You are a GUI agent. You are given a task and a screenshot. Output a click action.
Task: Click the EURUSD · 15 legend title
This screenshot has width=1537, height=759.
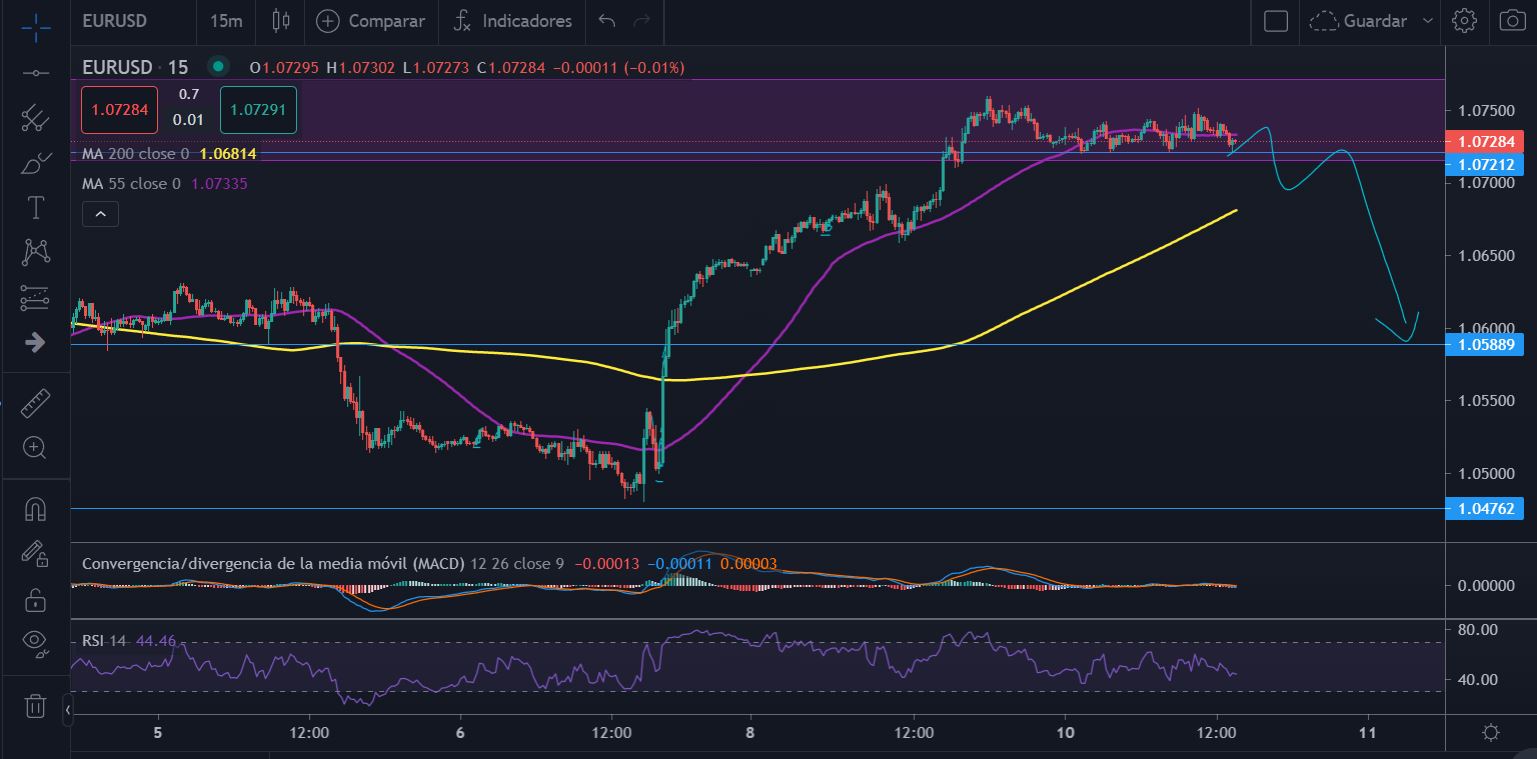135,67
